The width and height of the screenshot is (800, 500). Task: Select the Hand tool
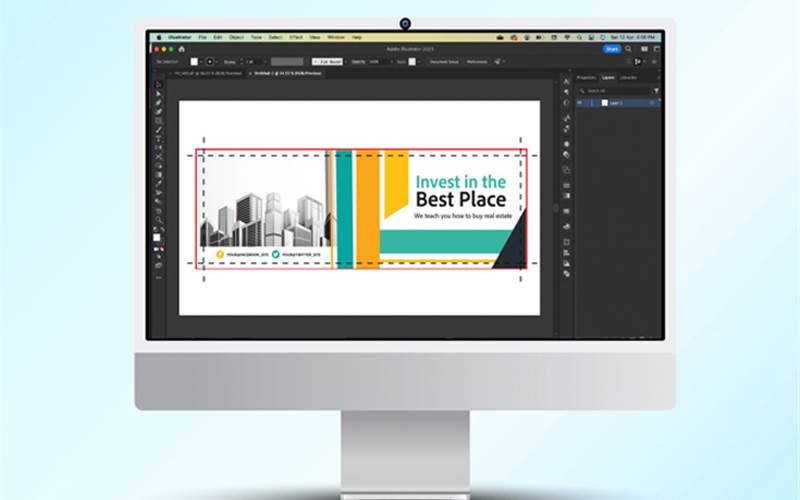click(x=159, y=211)
